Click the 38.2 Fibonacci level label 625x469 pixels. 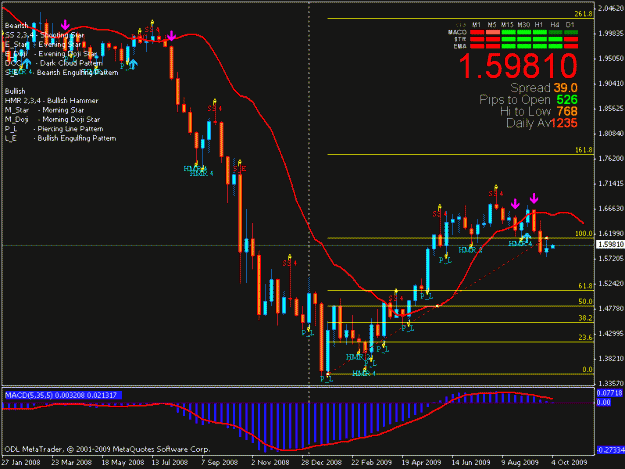coord(585,318)
